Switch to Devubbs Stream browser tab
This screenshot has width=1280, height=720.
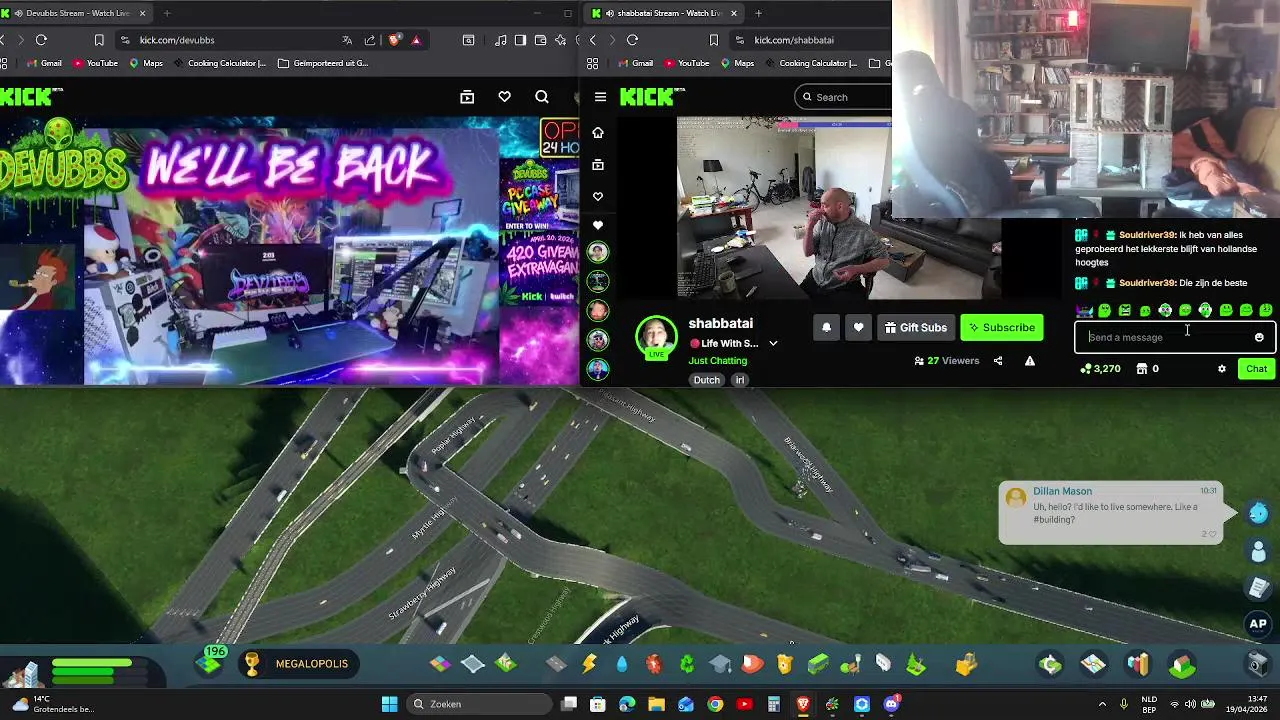(x=76, y=13)
